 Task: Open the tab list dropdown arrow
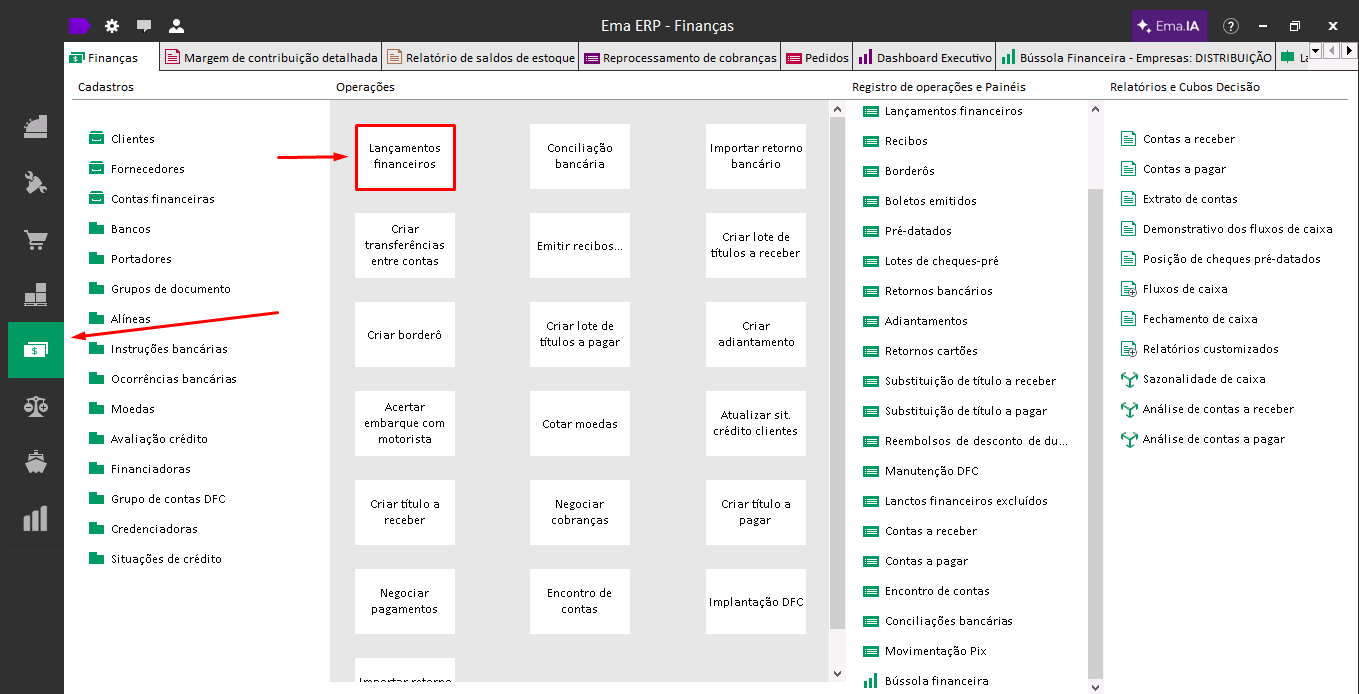(1316, 50)
